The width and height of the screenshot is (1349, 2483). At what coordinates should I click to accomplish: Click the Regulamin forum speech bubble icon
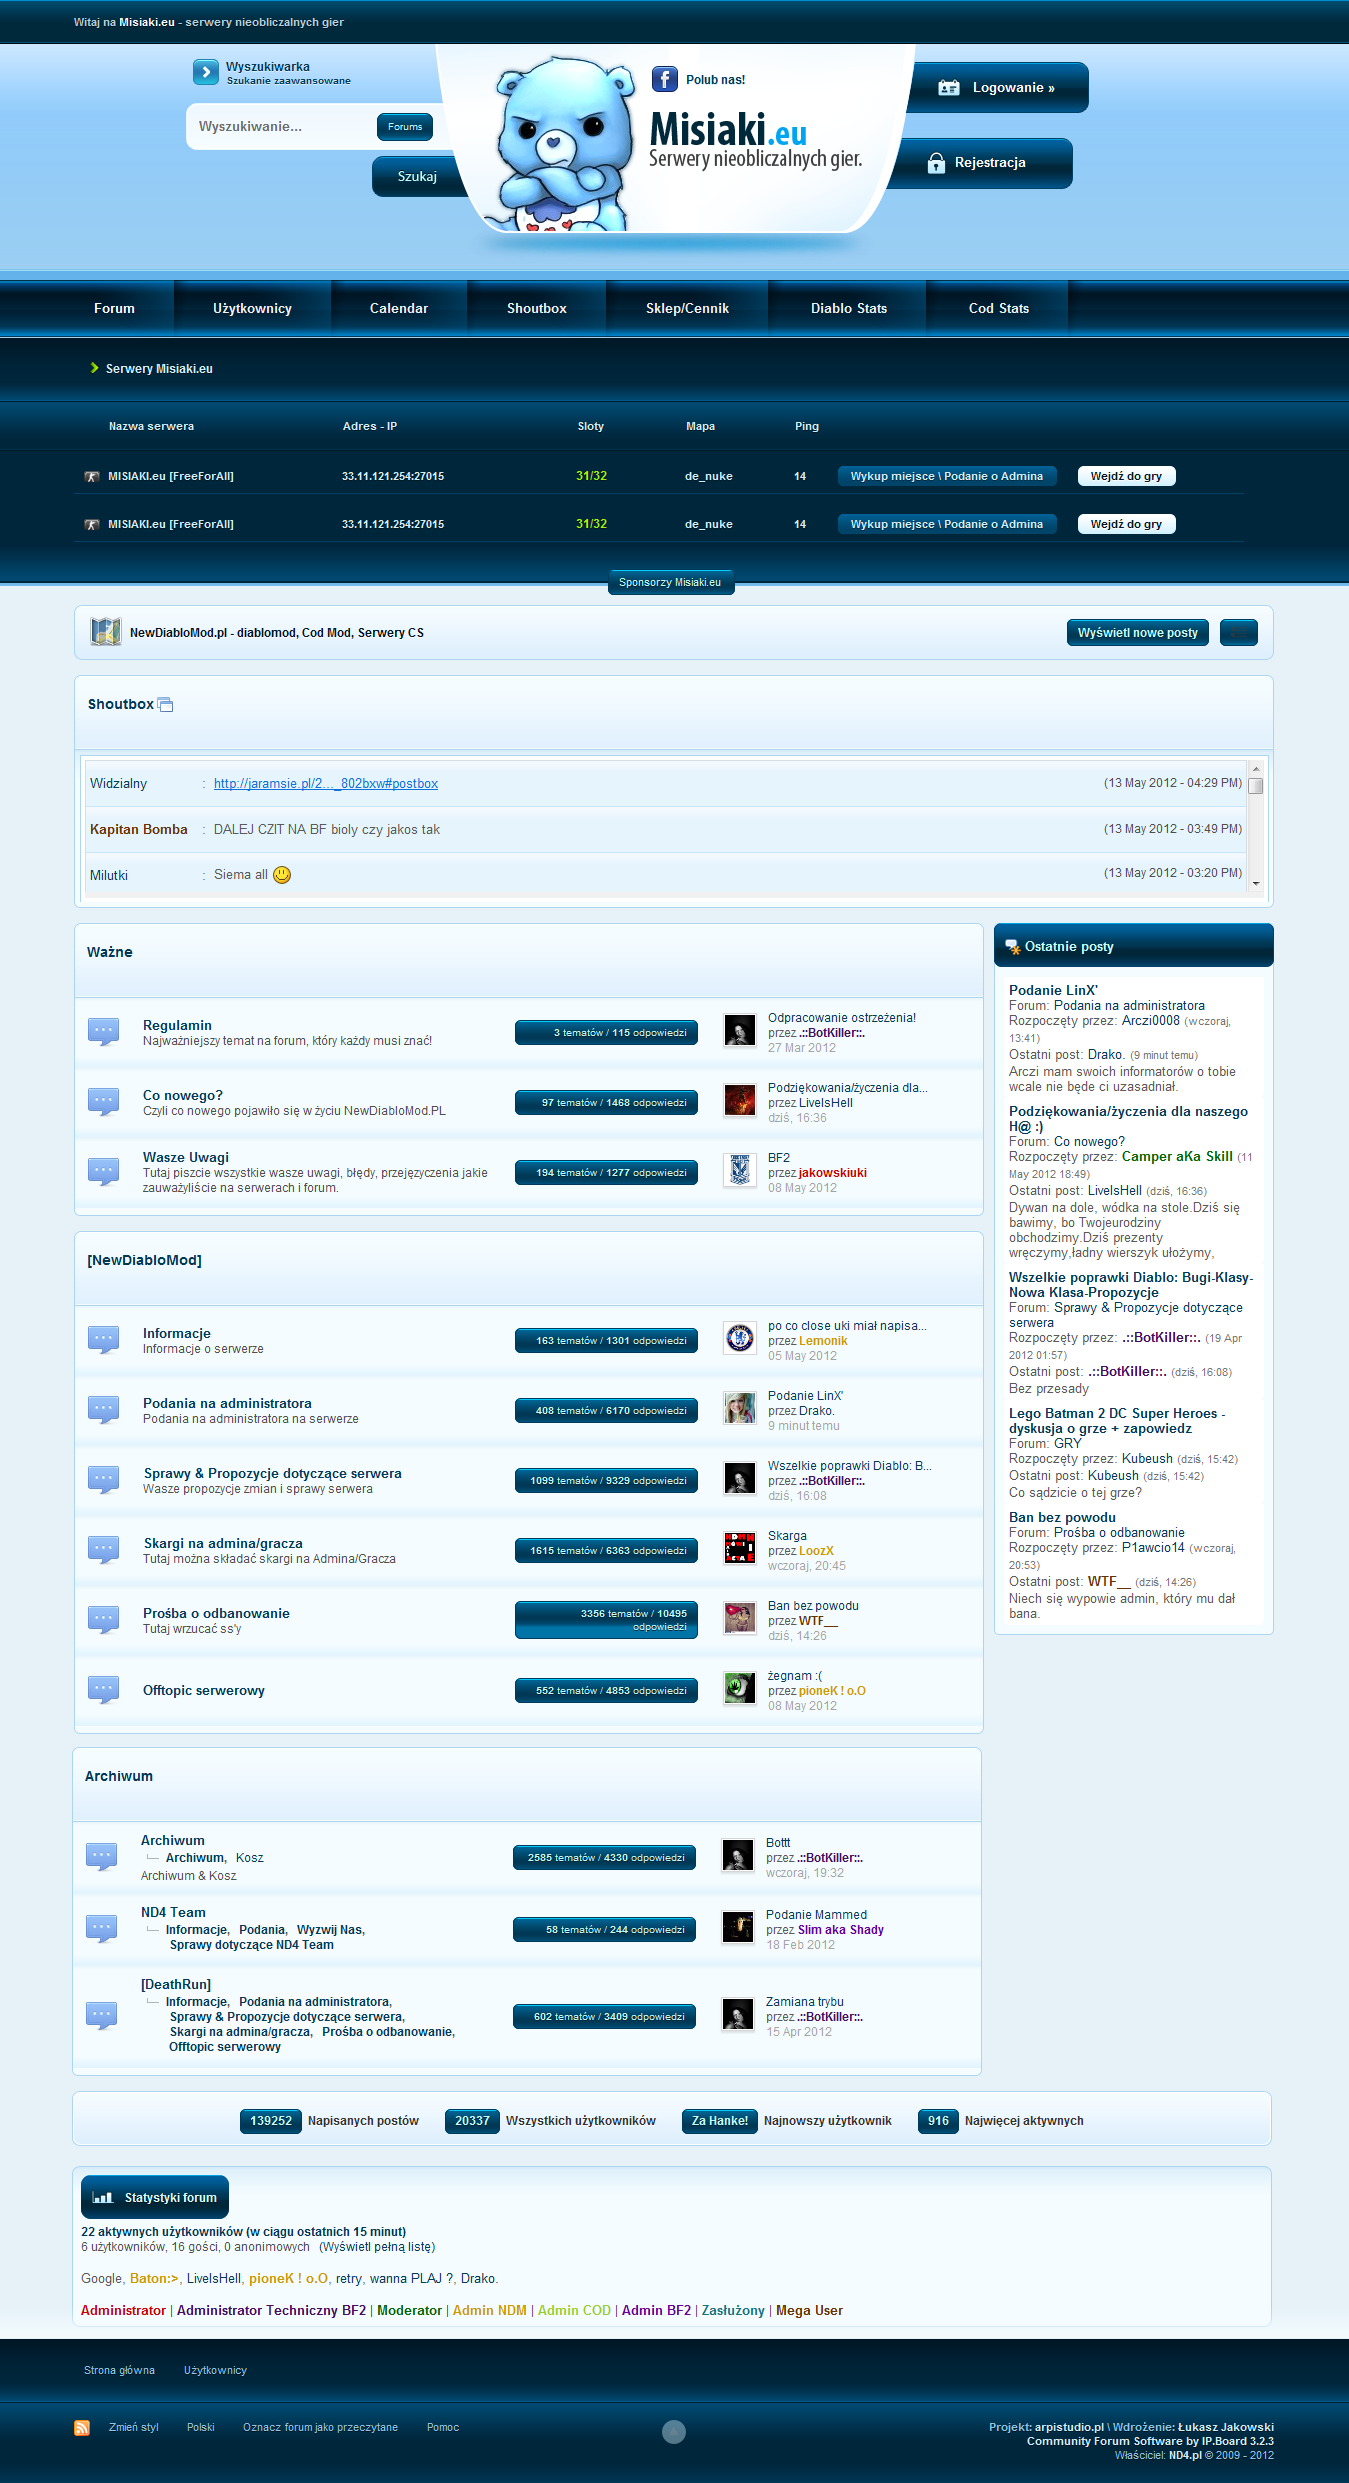[103, 1031]
